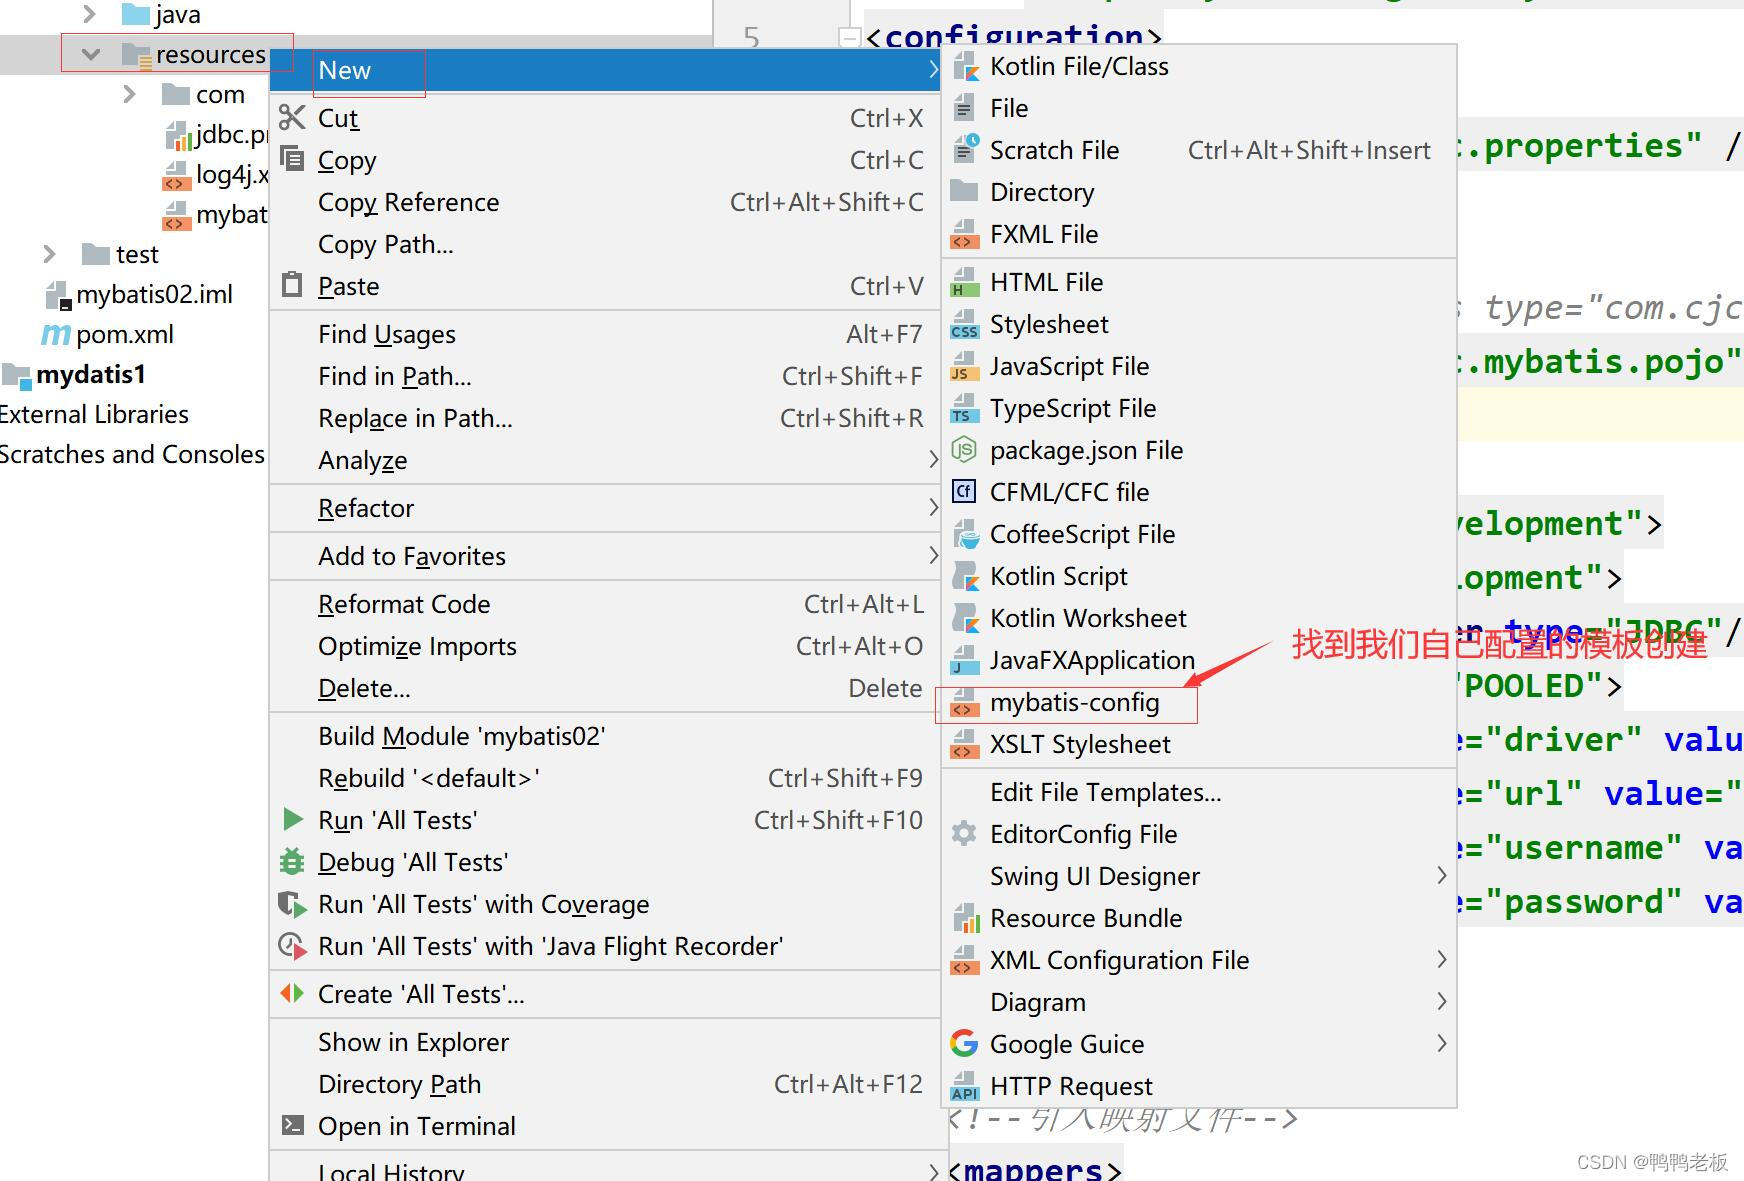This screenshot has width=1744, height=1181.
Task: Create a new HTTP Request file
Action: 1070,1085
